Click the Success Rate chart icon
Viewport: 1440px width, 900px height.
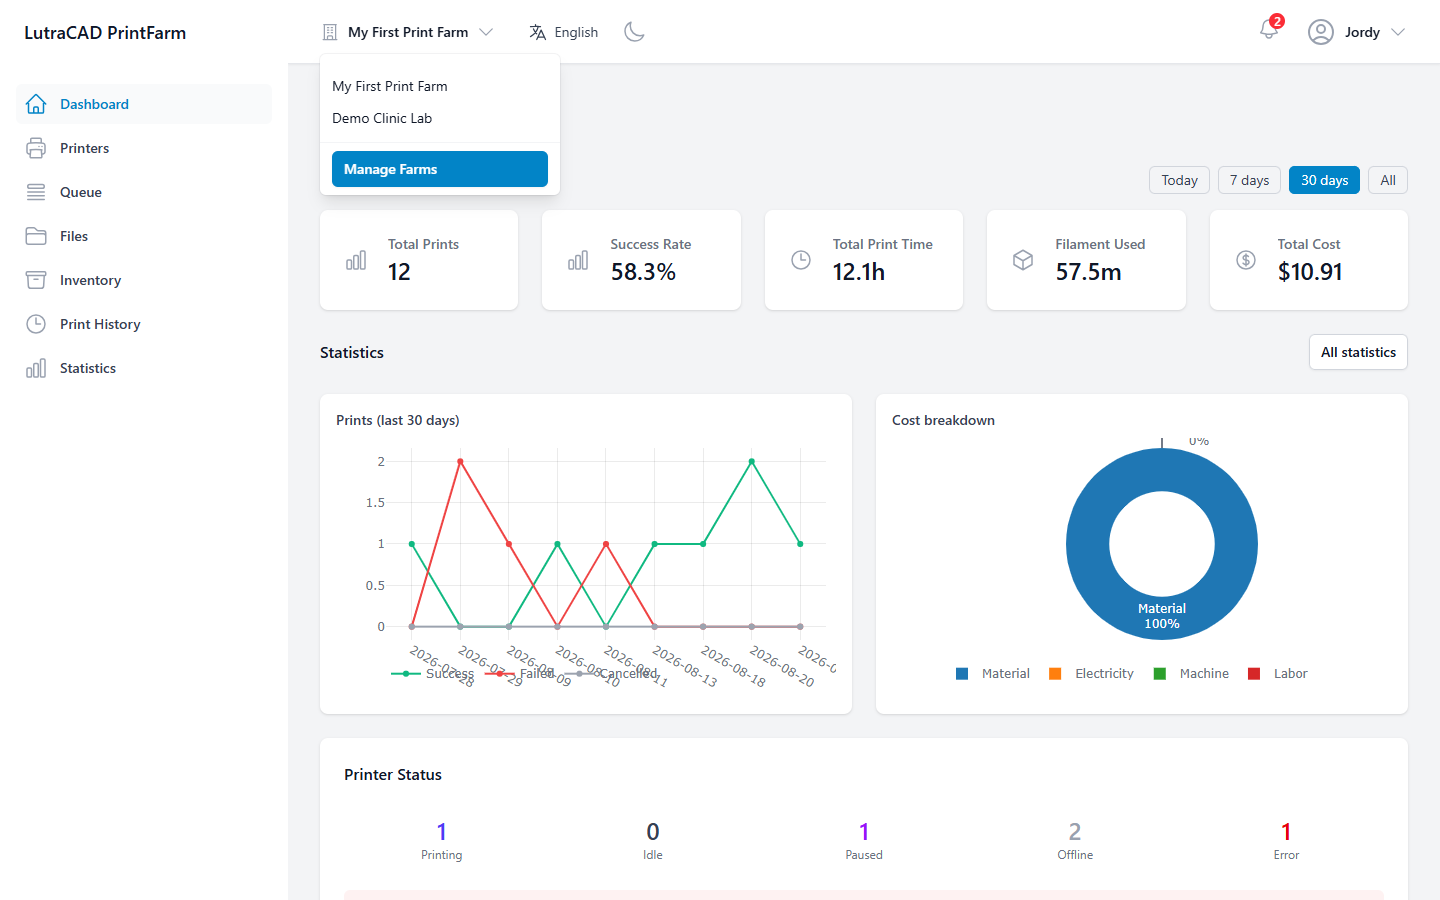click(x=578, y=260)
